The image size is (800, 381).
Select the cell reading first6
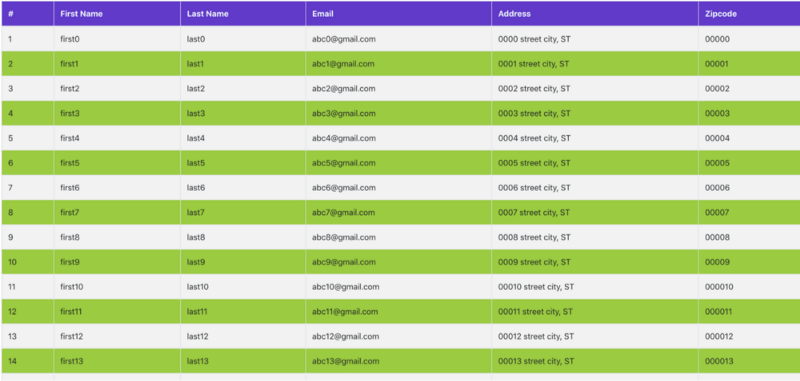pyautogui.click(x=117, y=188)
